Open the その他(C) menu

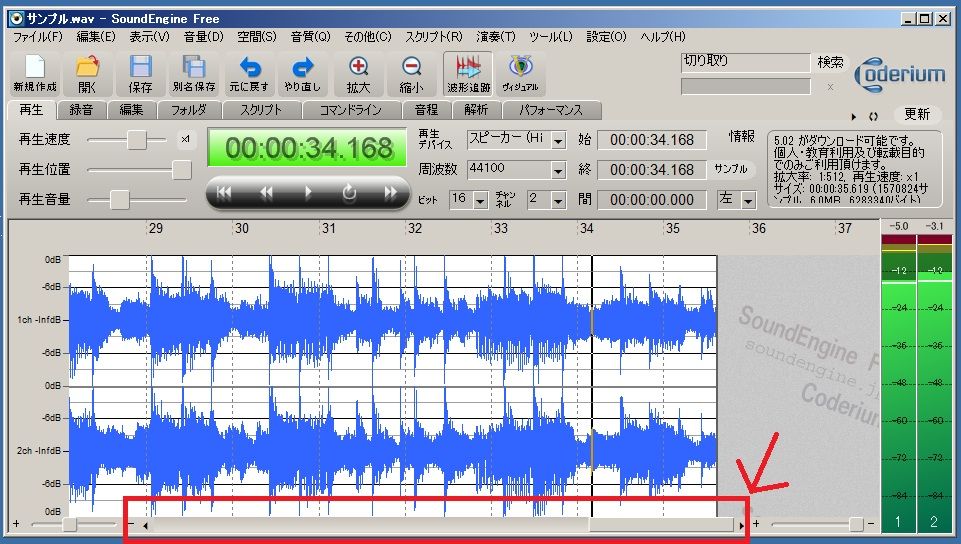point(368,37)
